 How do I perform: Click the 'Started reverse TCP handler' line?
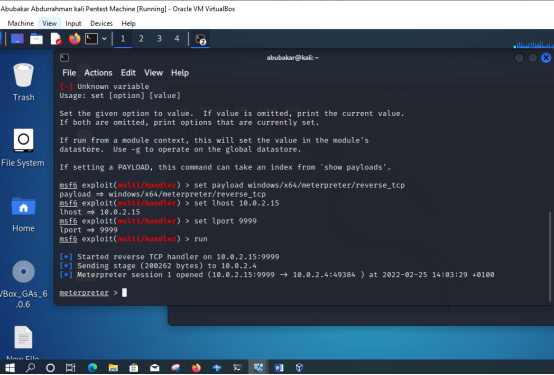coord(169,257)
